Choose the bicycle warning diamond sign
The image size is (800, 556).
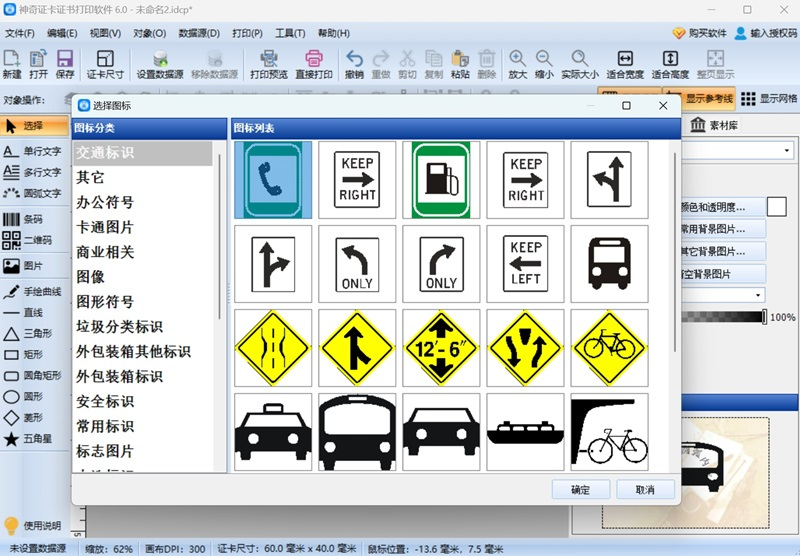point(609,348)
